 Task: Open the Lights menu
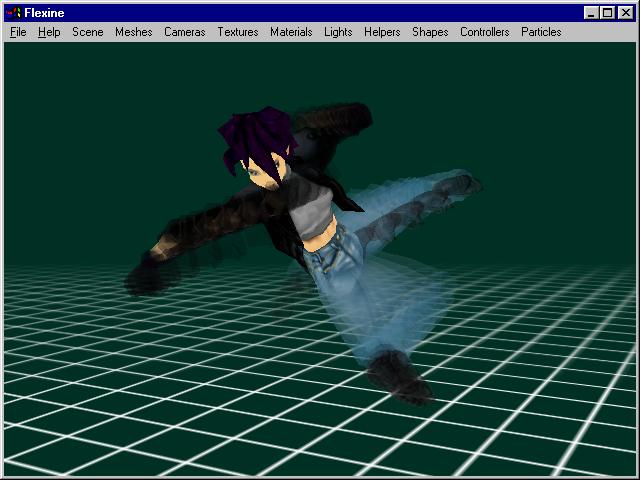338,32
